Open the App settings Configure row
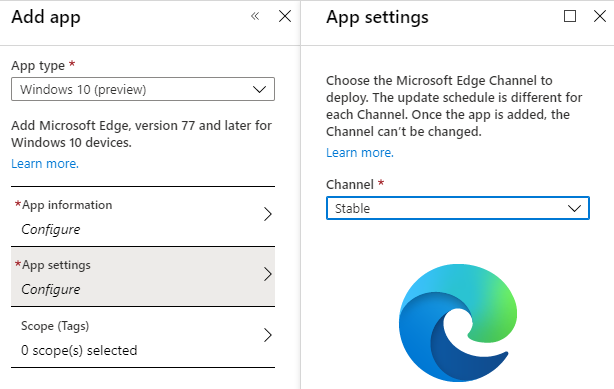 click(143, 277)
